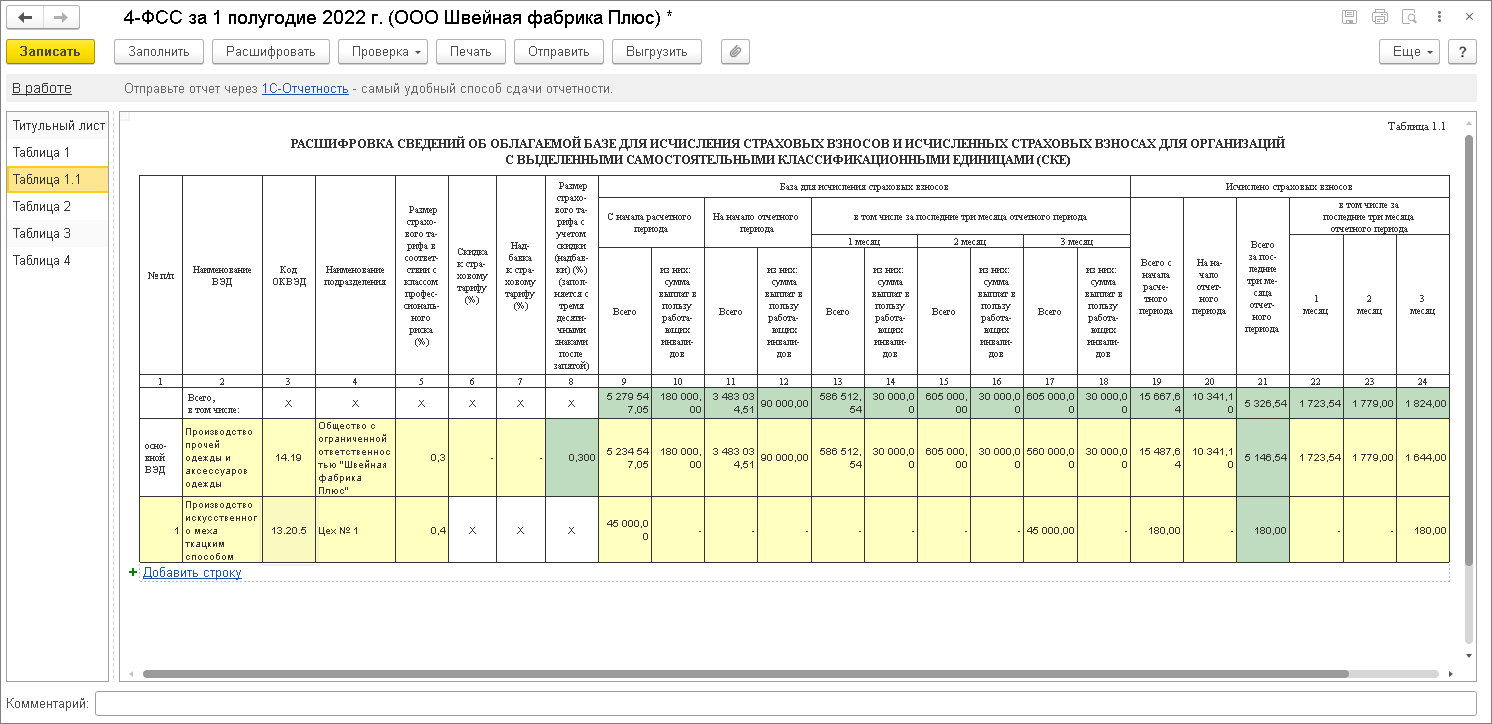Image resolution: width=1492 pixels, height=724 pixels.
Task: Select the Цех № 1 cell
Action: 355,530
